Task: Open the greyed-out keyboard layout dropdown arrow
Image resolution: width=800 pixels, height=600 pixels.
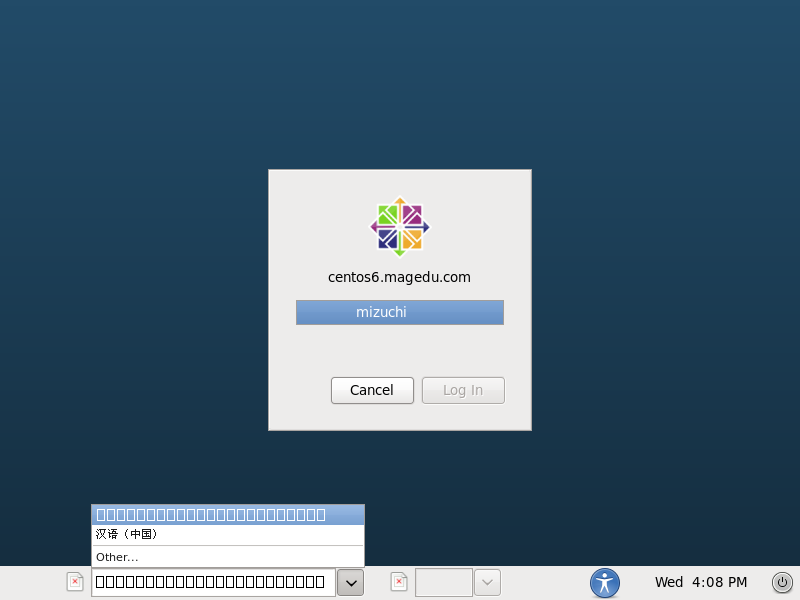Action: pyautogui.click(x=487, y=582)
